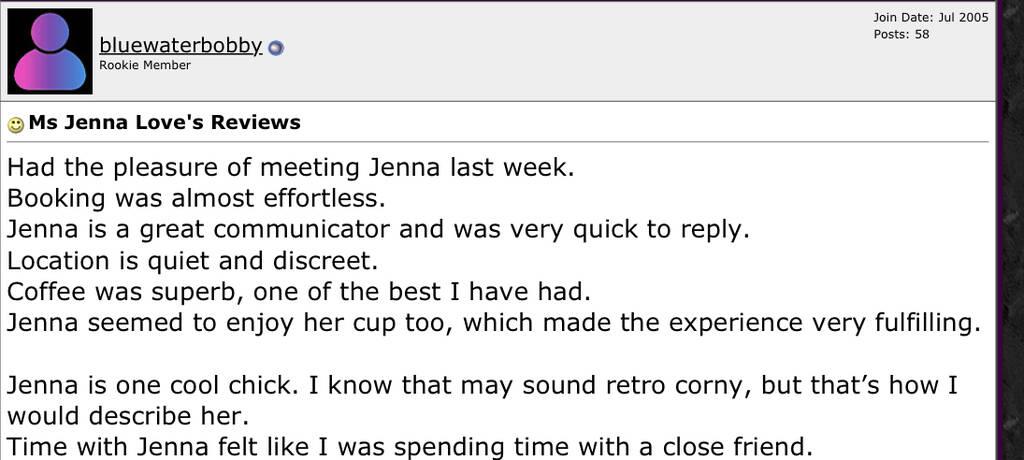Click the sentence about great communicator

coord(378,230)
